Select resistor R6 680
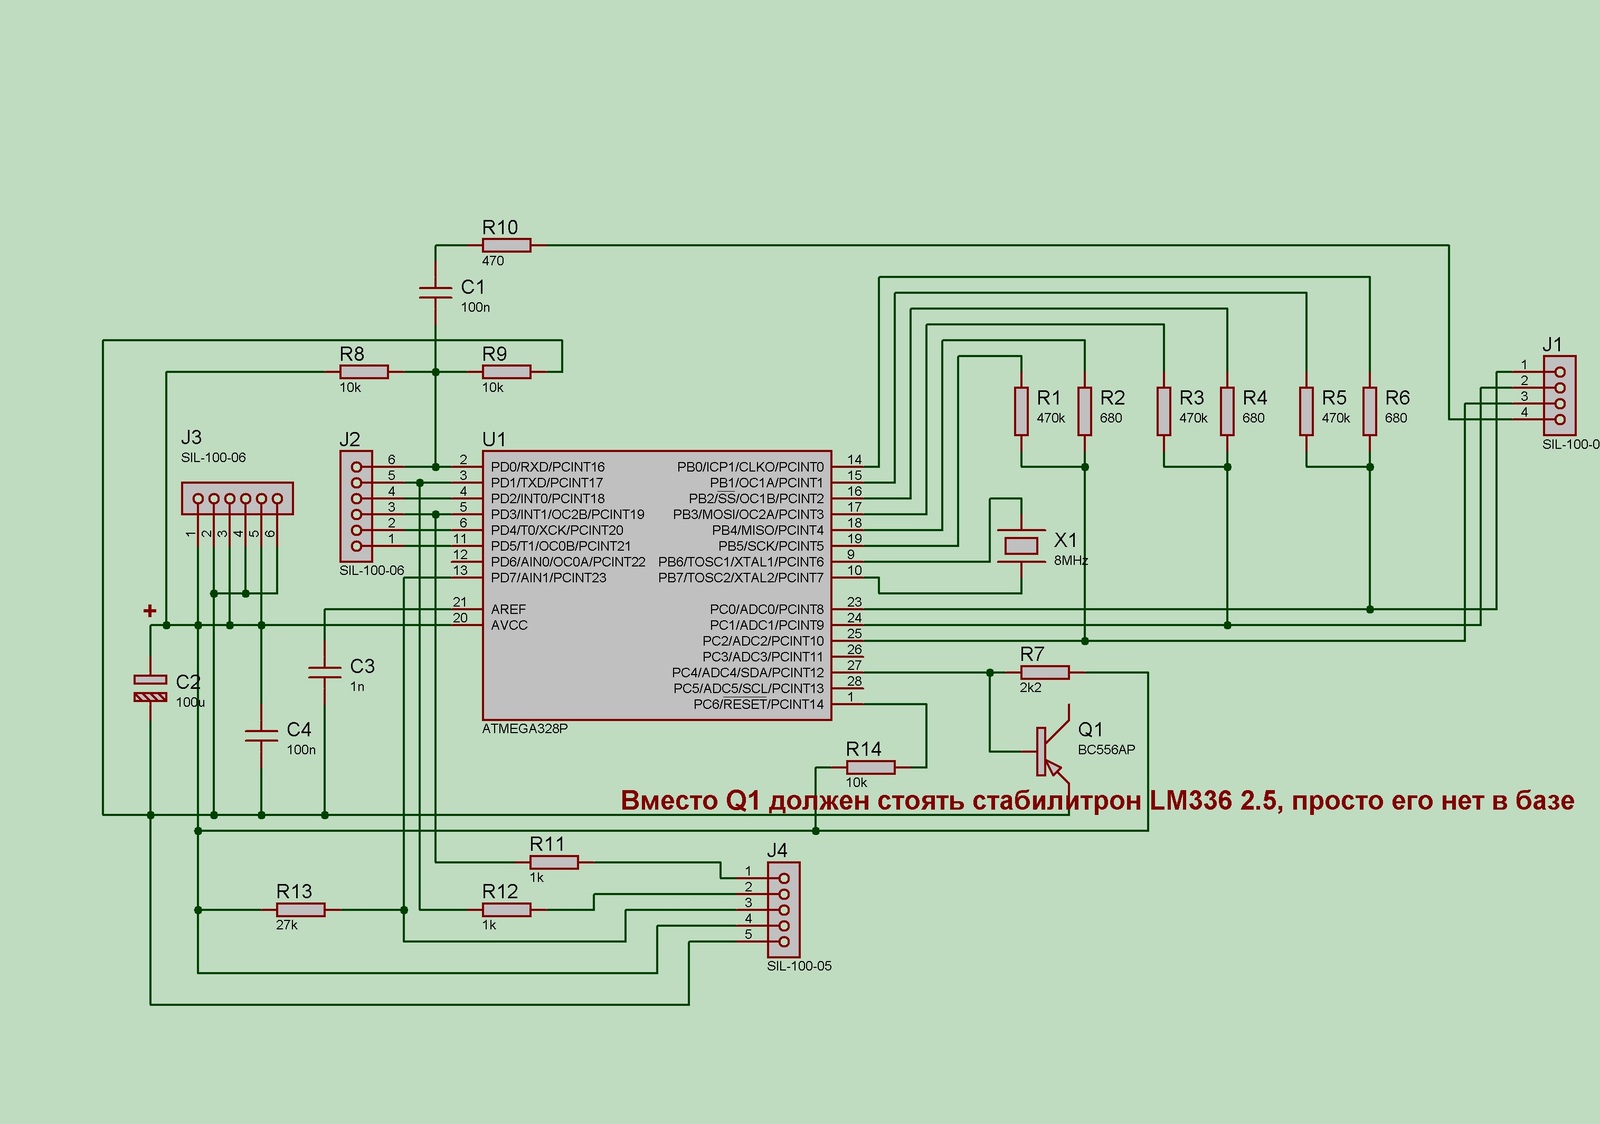This screenshot has width=1600, height=1124. tap(1370, 411)
